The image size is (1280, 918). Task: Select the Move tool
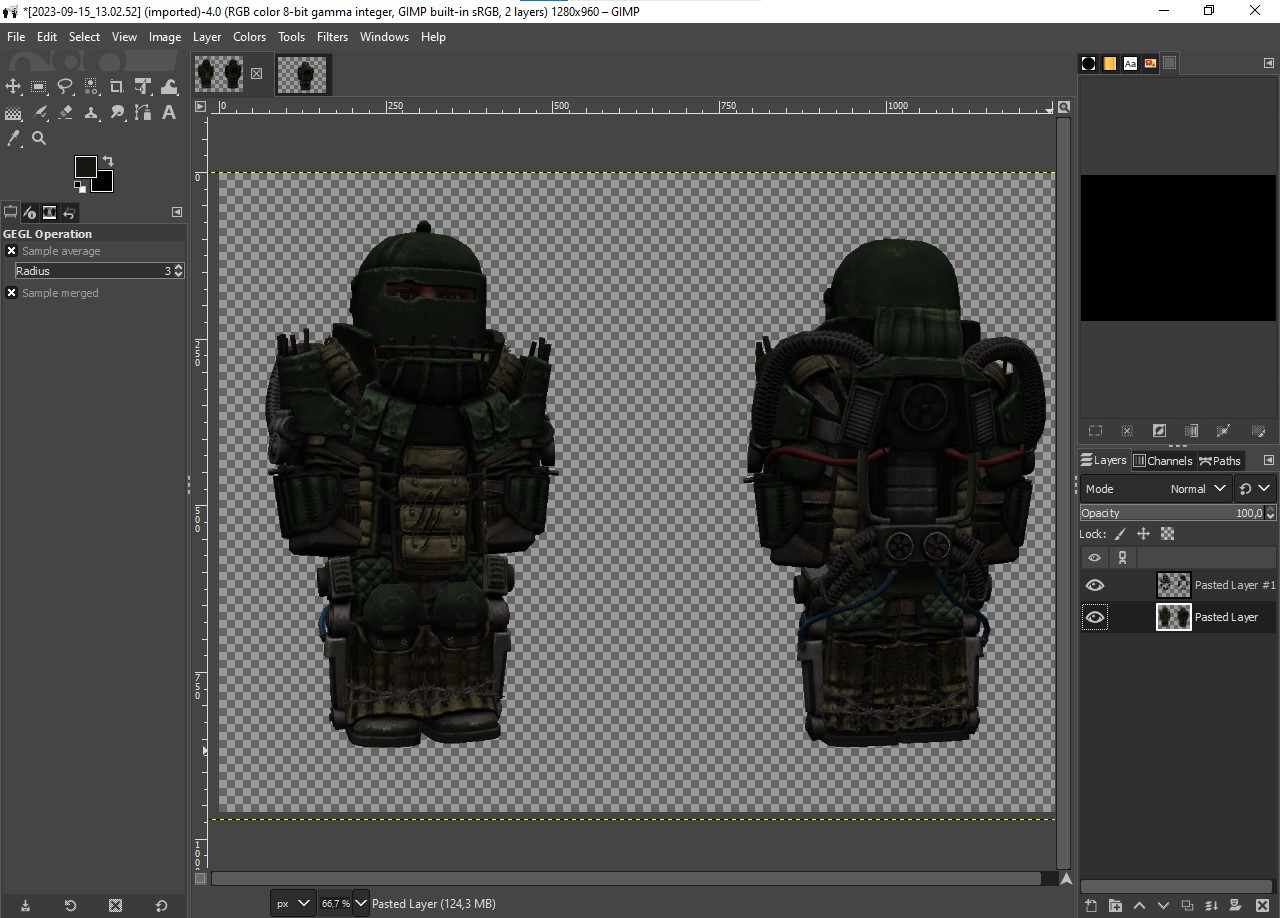tap(13, 87)
